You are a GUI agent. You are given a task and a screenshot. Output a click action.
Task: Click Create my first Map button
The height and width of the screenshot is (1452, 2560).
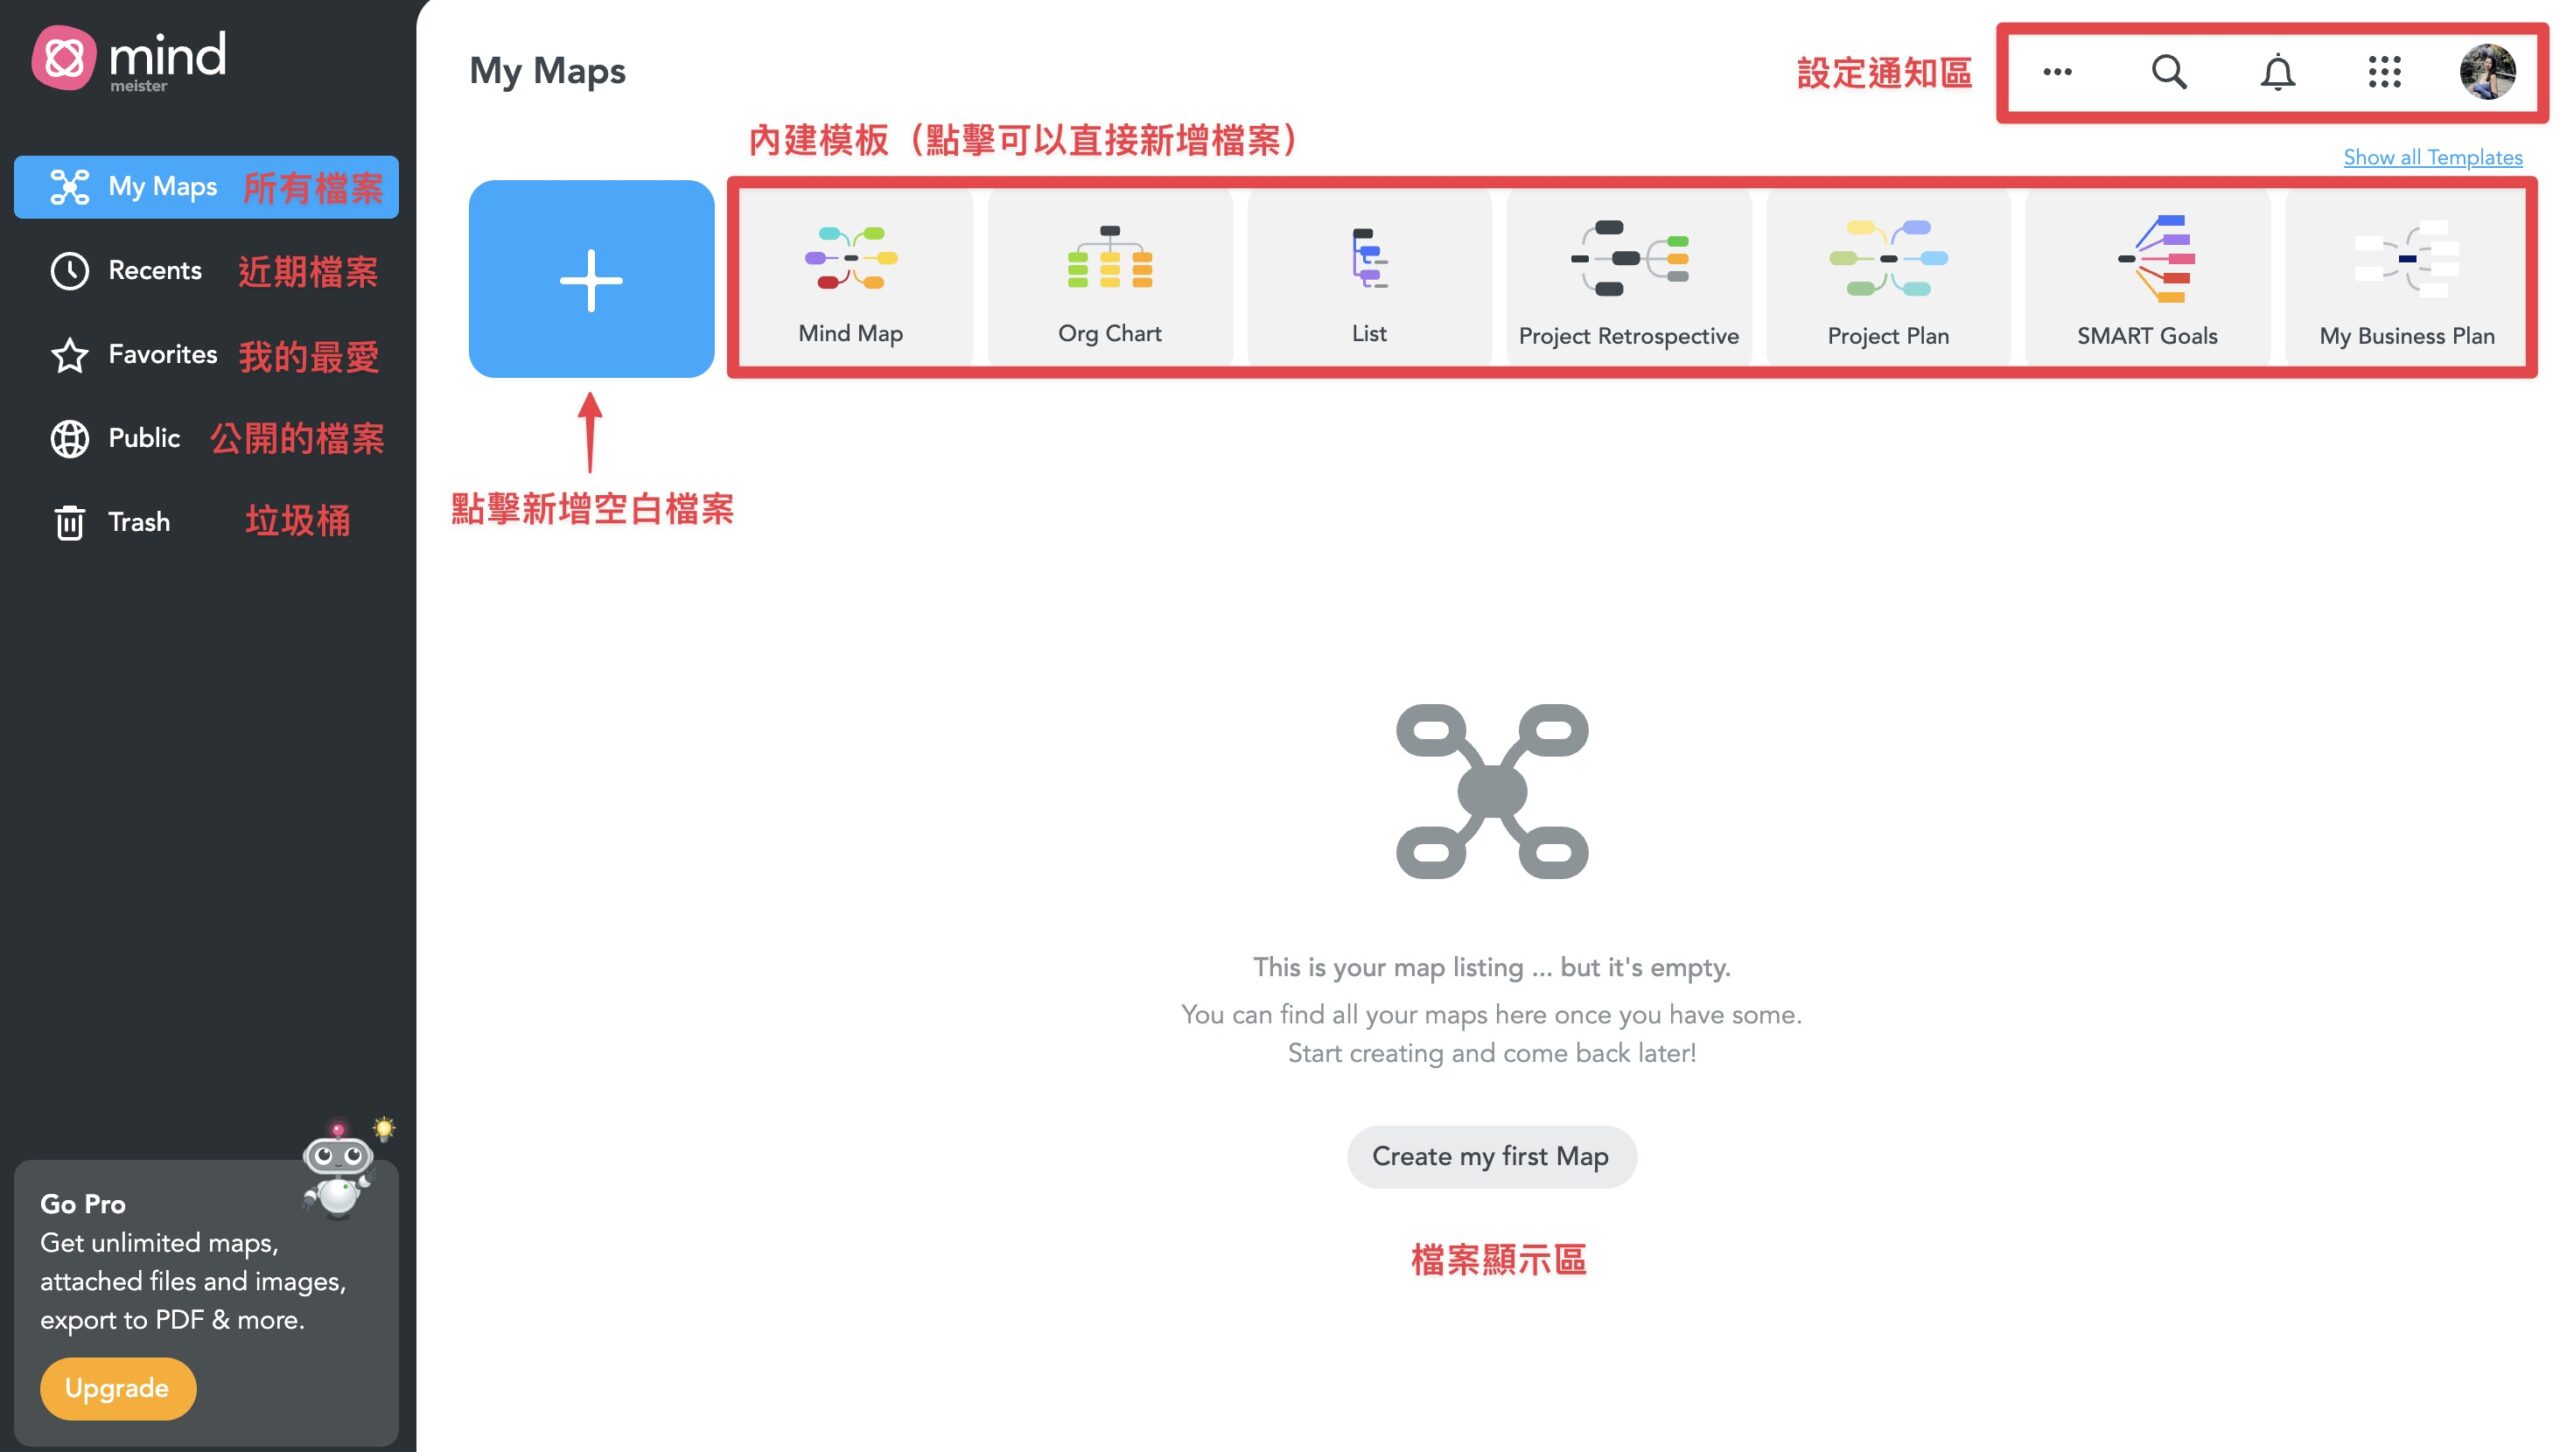click(1491, 1157)
